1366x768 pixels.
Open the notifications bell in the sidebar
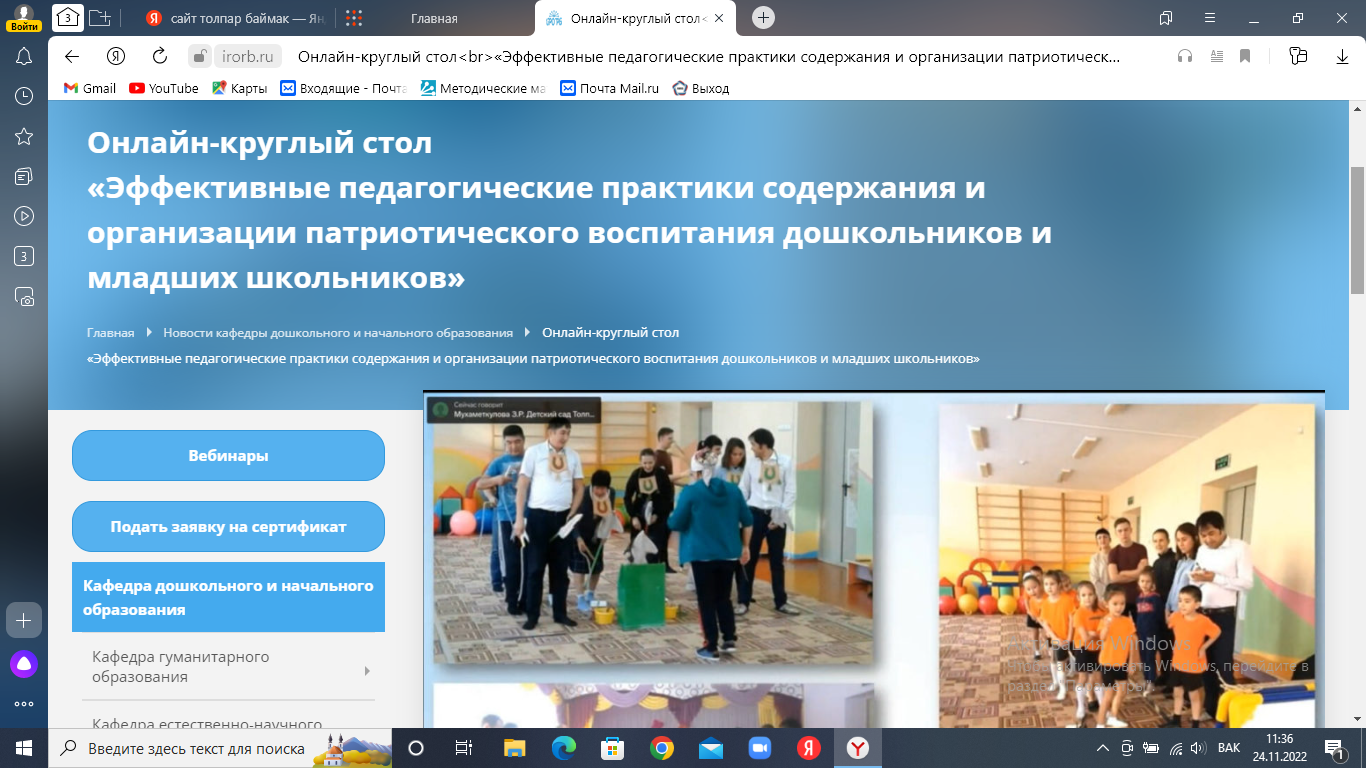click(x=24, y=56)
